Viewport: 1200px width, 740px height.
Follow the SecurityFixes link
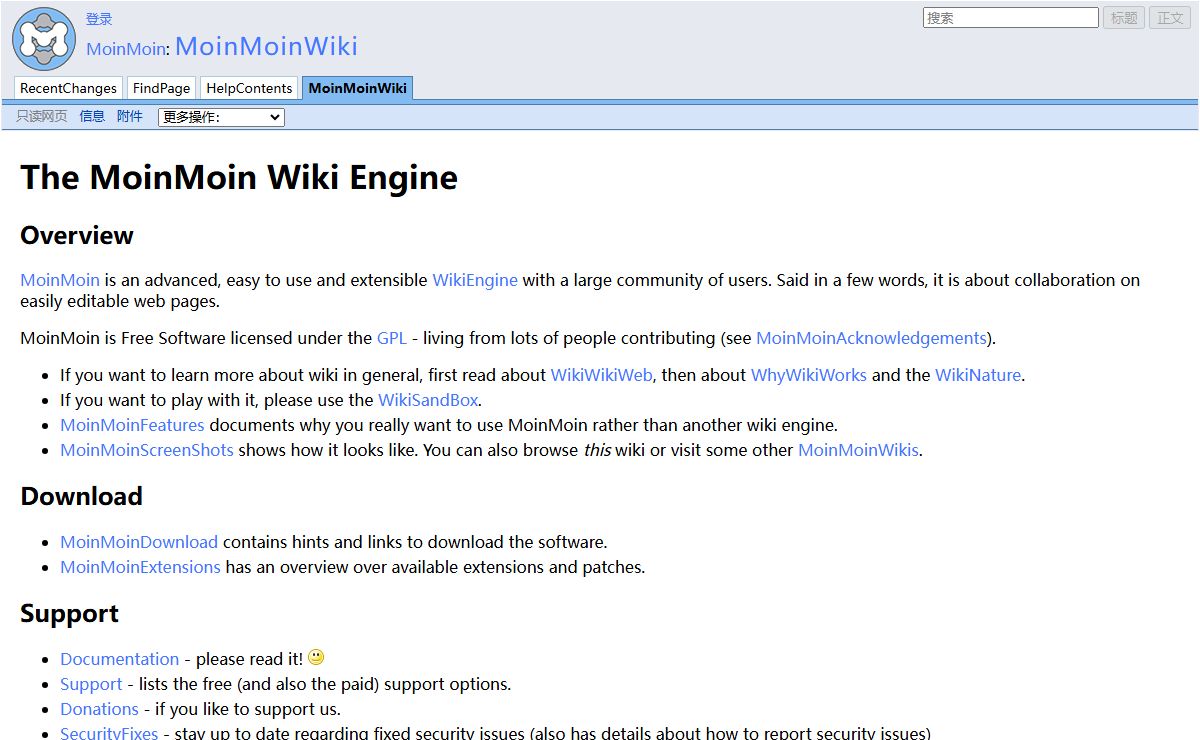pos(109,733)
